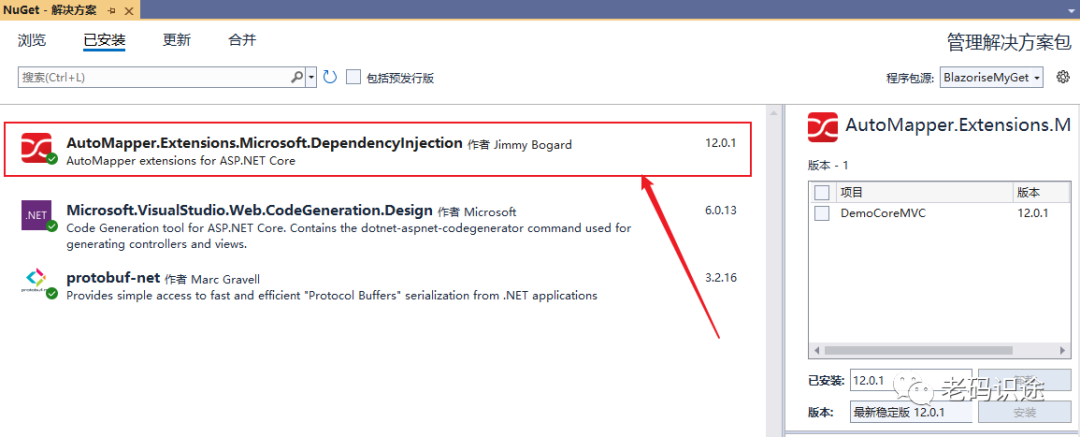Toggle include prerelease checkbox

coord(353,77)
